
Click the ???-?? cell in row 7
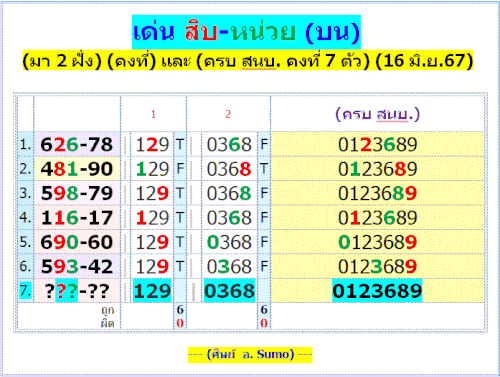(x=77, y=291)
